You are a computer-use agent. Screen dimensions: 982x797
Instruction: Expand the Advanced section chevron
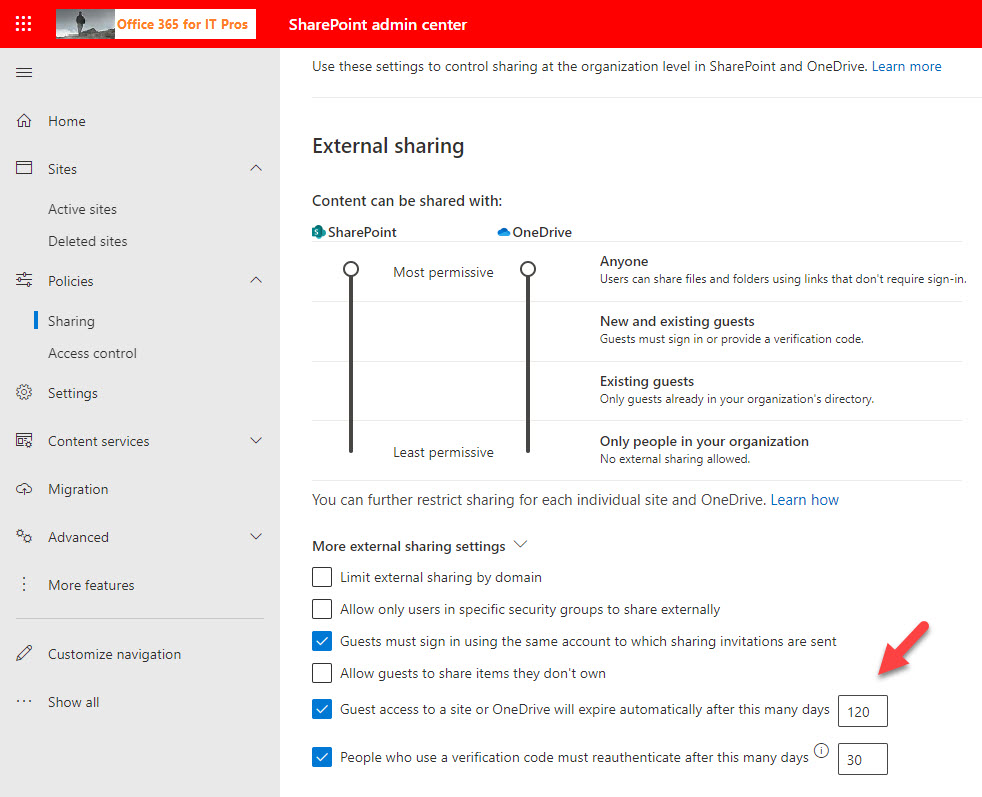[x=256, y=537]
